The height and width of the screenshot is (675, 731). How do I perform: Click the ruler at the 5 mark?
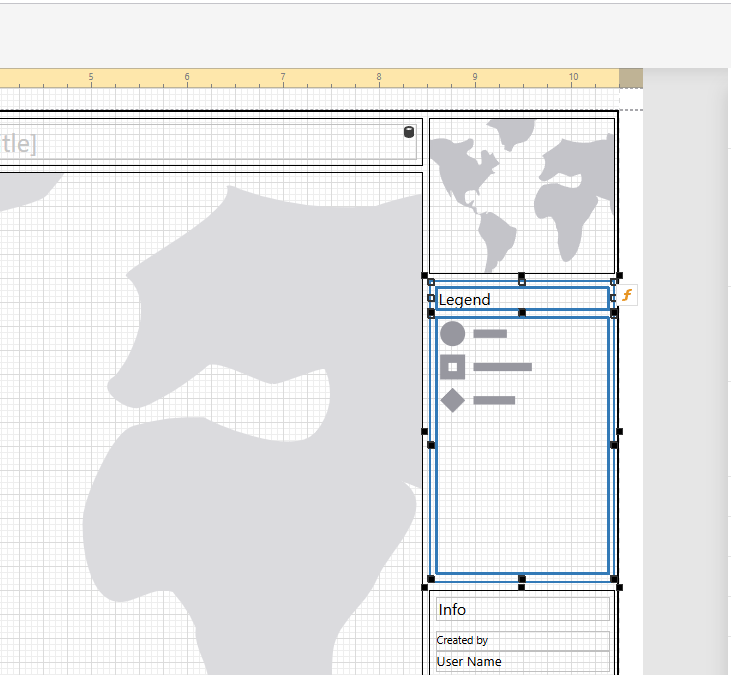[91, 77]
